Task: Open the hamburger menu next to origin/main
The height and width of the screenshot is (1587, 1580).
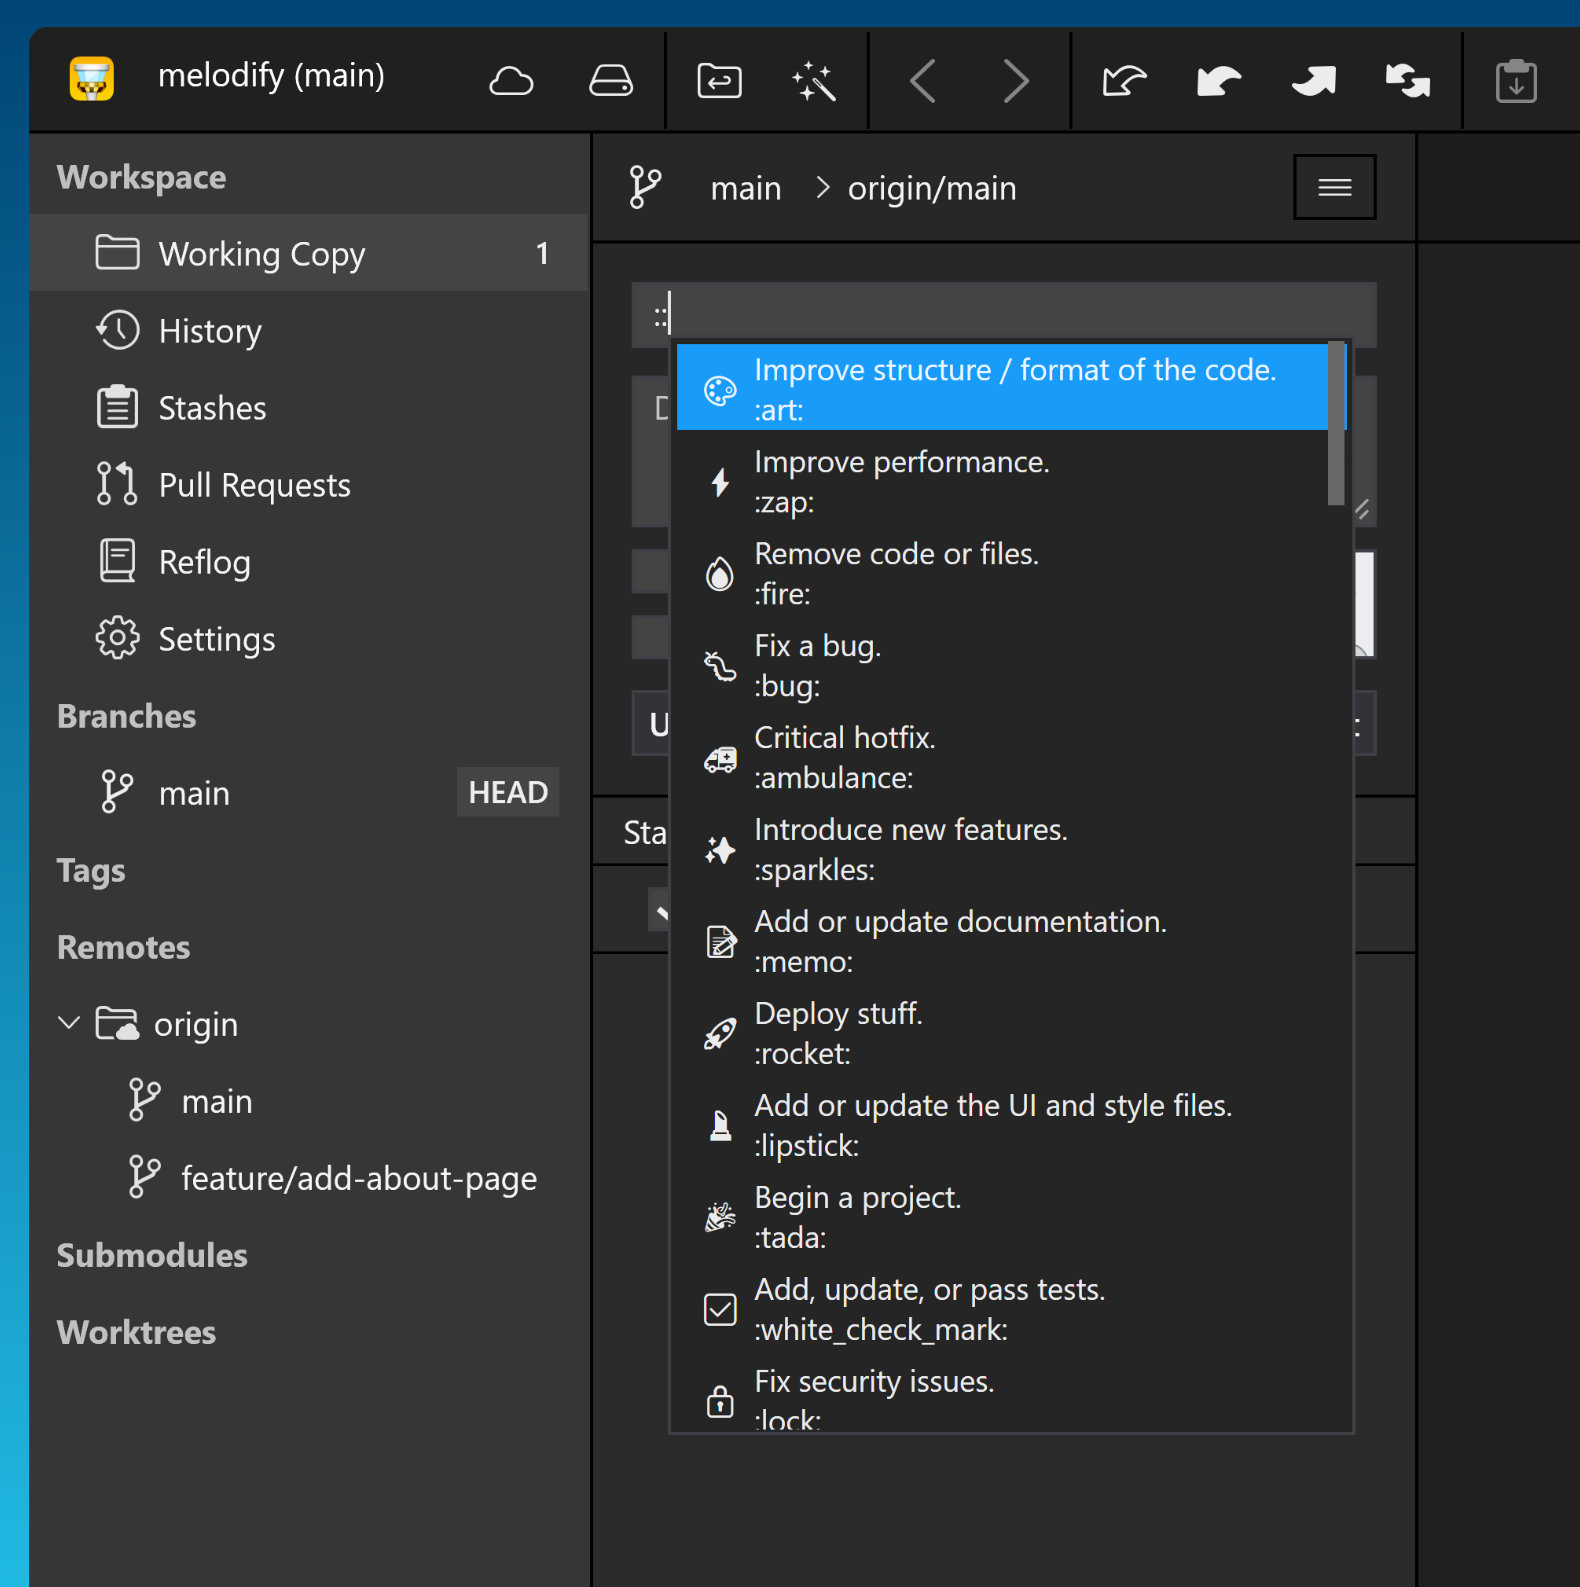Action: pyautogui.click(x=1334, y=187)
